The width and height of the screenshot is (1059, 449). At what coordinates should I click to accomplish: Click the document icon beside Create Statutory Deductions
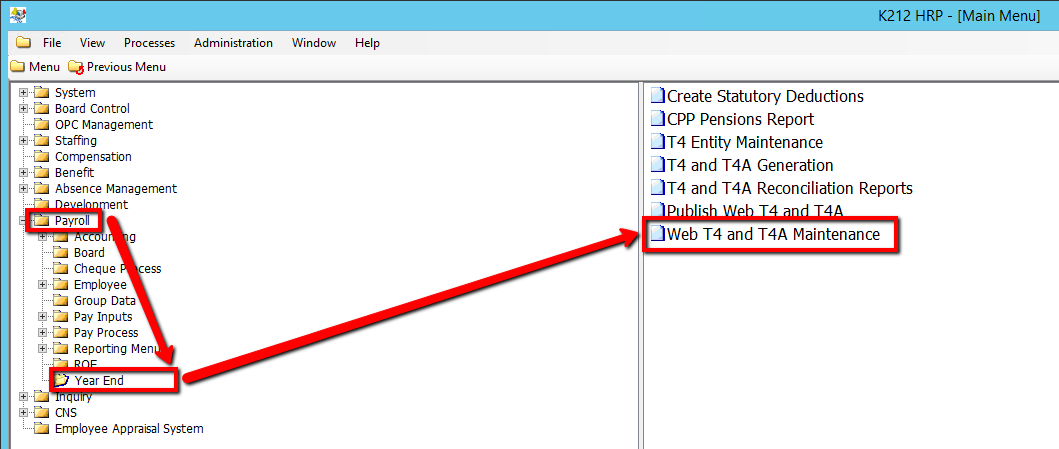point(657,97)
